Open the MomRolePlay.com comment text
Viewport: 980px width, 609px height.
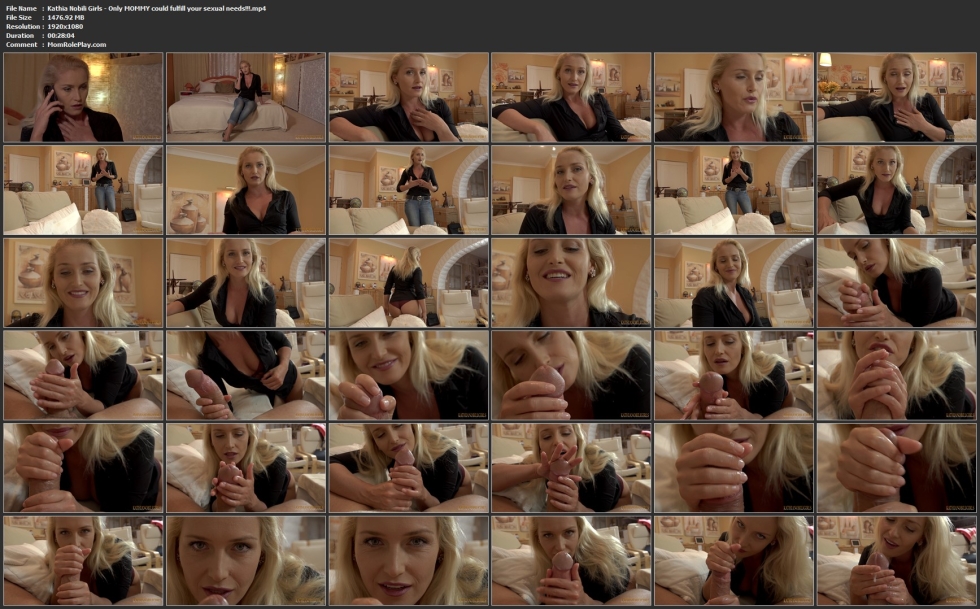point(76,44)
